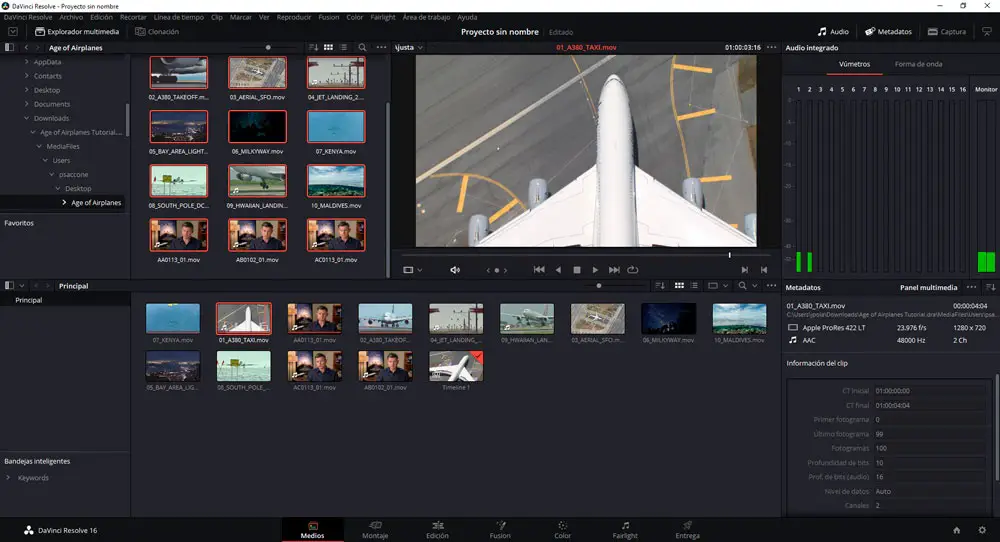
Task: Open the Color grading page
Action: pos(563,529)
